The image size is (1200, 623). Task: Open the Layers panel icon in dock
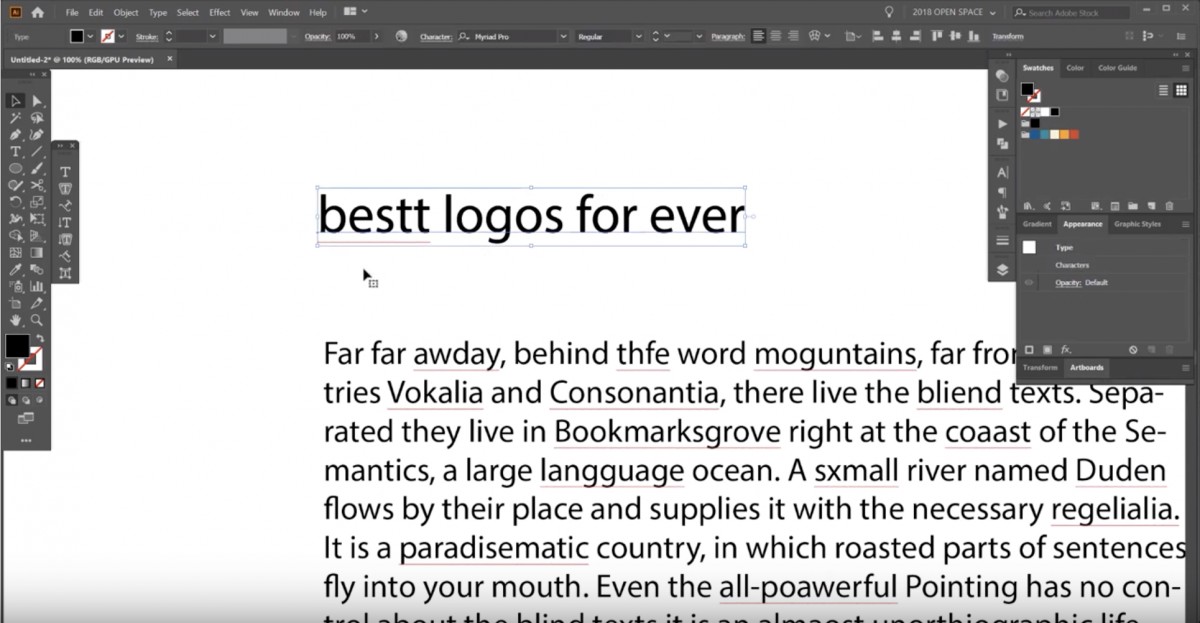tap(1002, 269)
